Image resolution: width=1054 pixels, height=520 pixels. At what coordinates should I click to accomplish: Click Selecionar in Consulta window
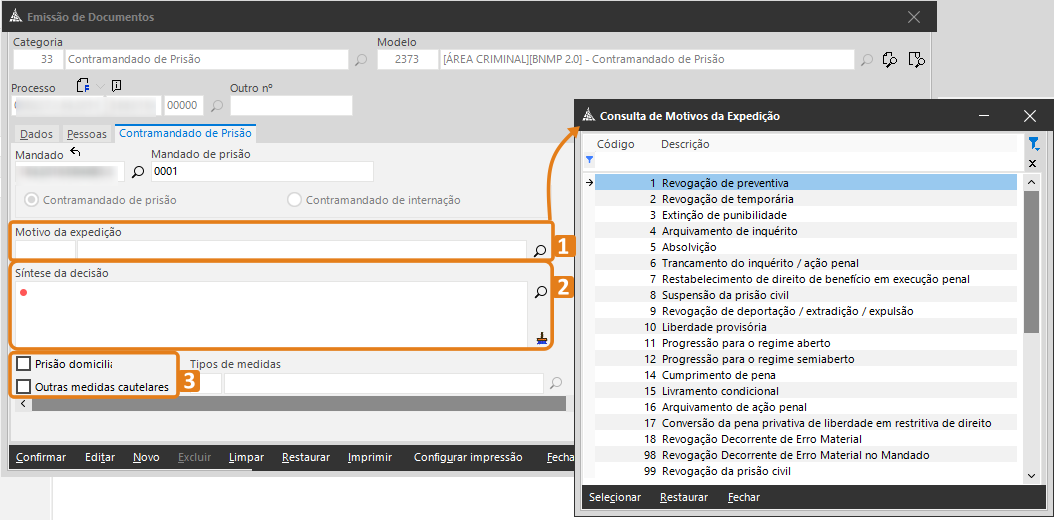tap(615, 497)
